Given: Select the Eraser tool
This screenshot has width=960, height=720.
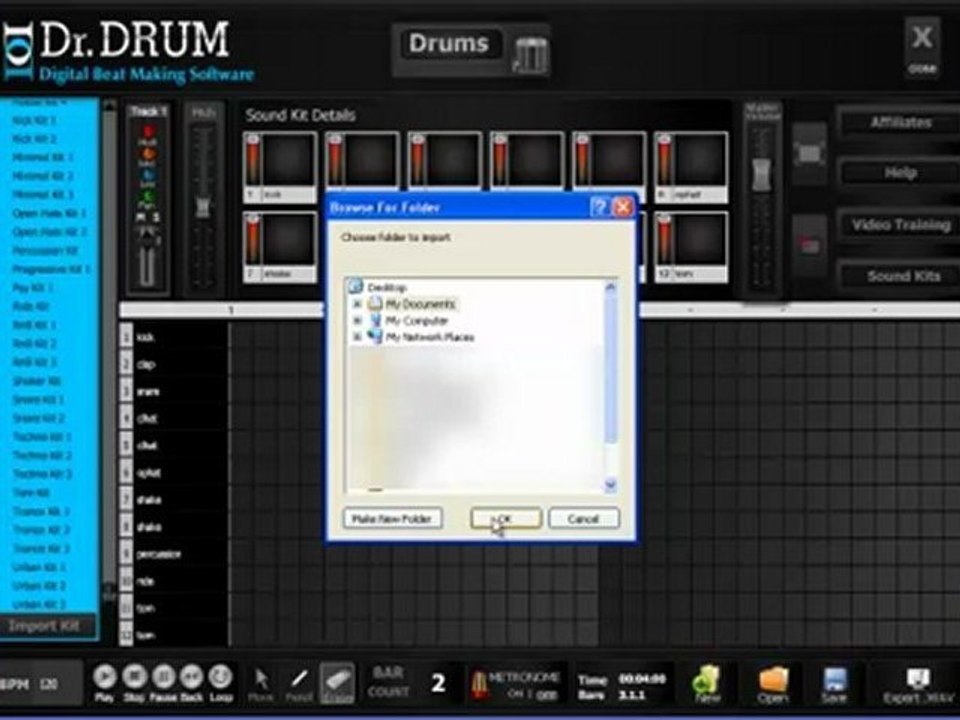Looking at the screenshot, I should pyautogui.click(x=337, y=681).
